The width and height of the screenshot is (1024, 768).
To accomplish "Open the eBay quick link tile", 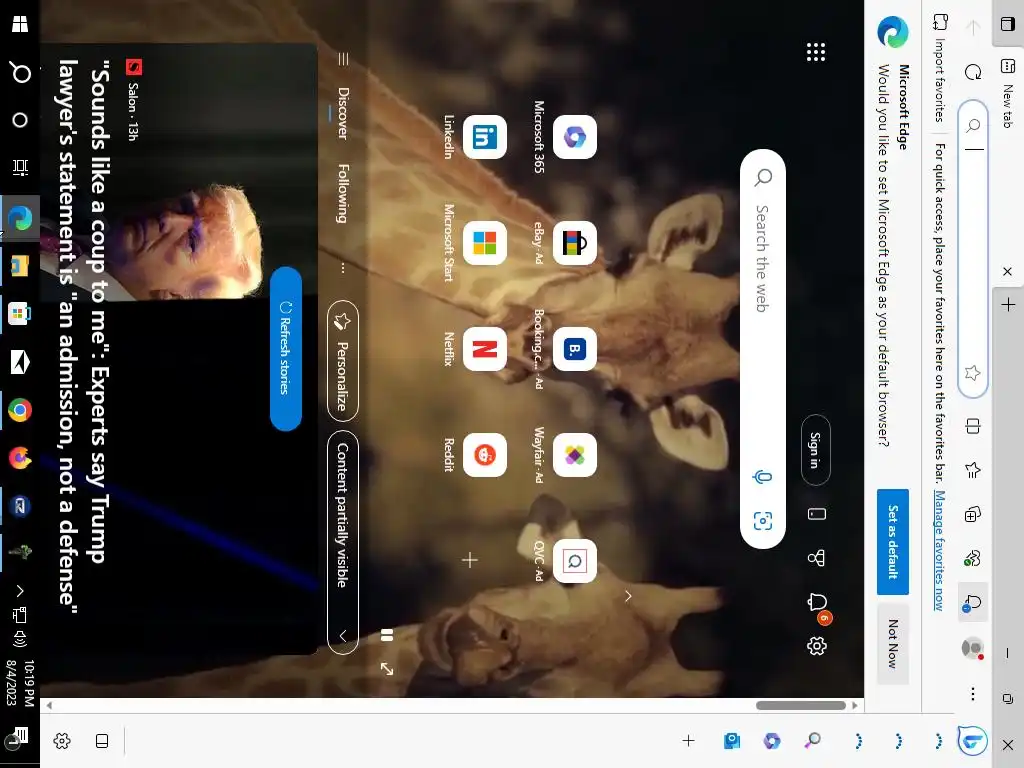I will pos(575,243).
